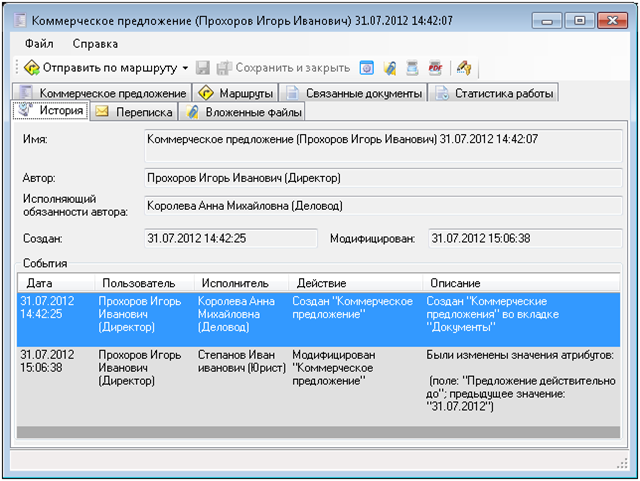The height and width of the screenshot is (481, 640).
Task: Click the document icon in the title bar
Action: [20, 20]
